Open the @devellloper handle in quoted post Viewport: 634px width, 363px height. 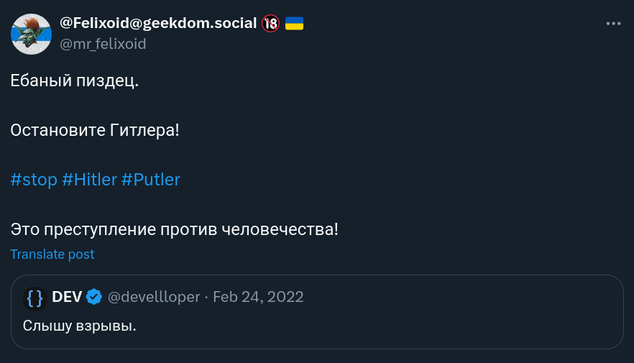tap(154, 297)
